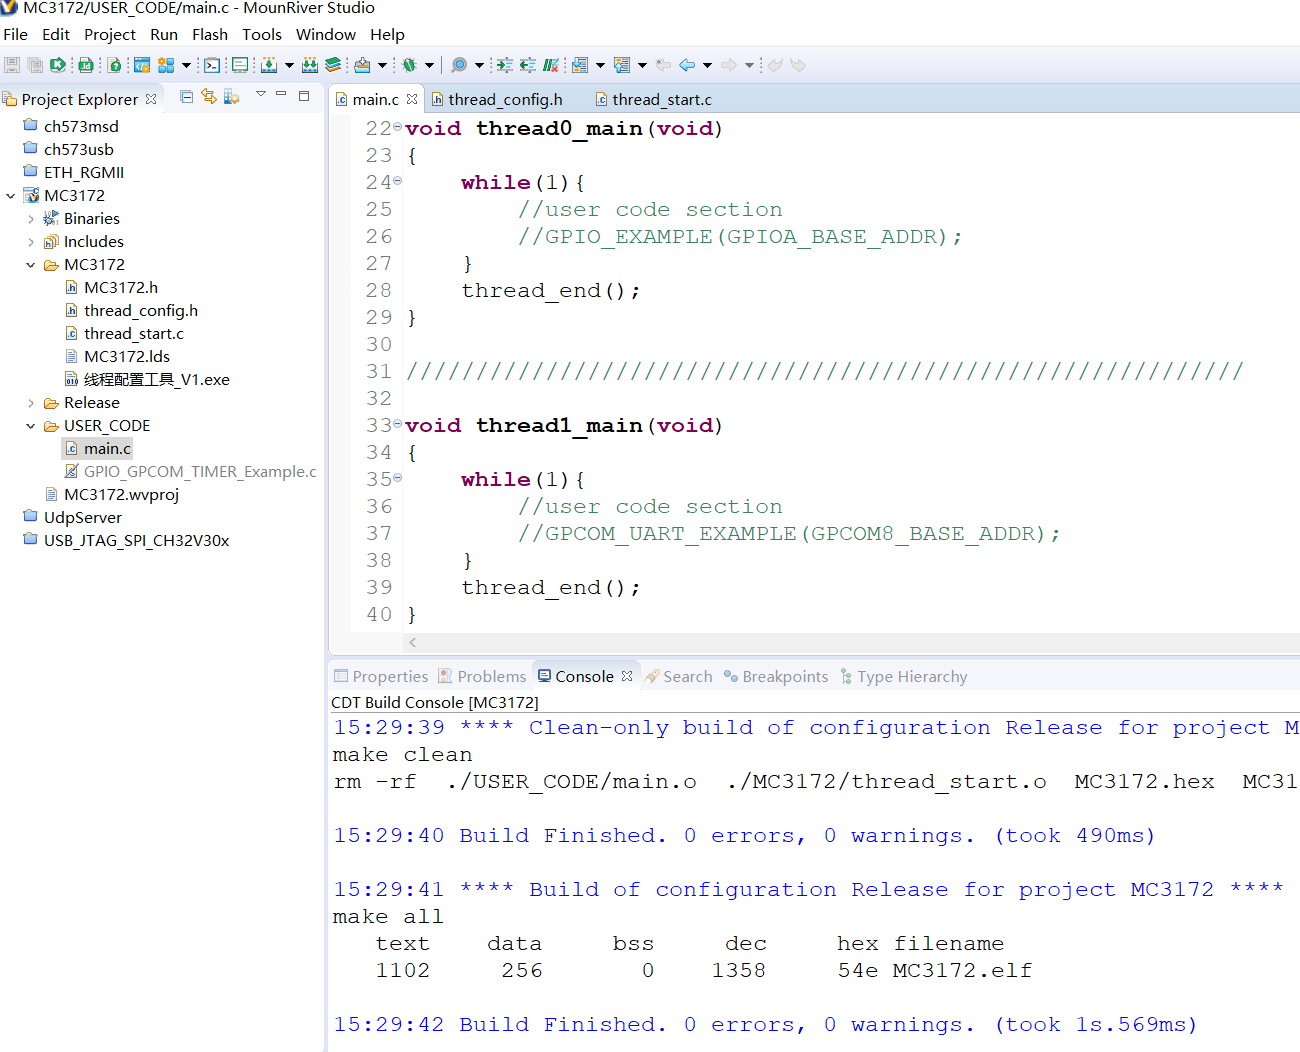
Task: Close the Console view tab
Action: click(x=627, y=676)
